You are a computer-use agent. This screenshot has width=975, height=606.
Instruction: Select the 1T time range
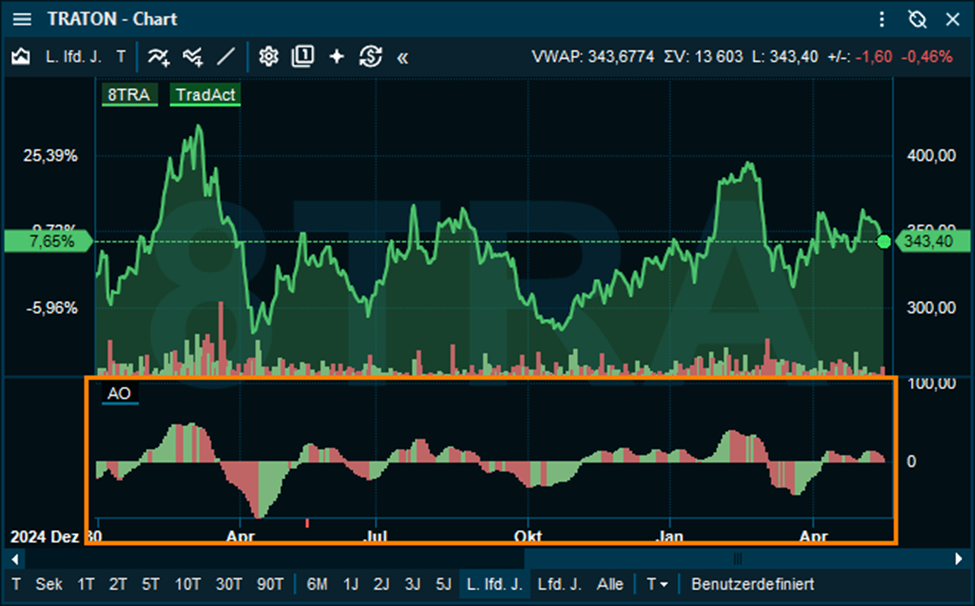pyautogui.click(x=86, y=584)
